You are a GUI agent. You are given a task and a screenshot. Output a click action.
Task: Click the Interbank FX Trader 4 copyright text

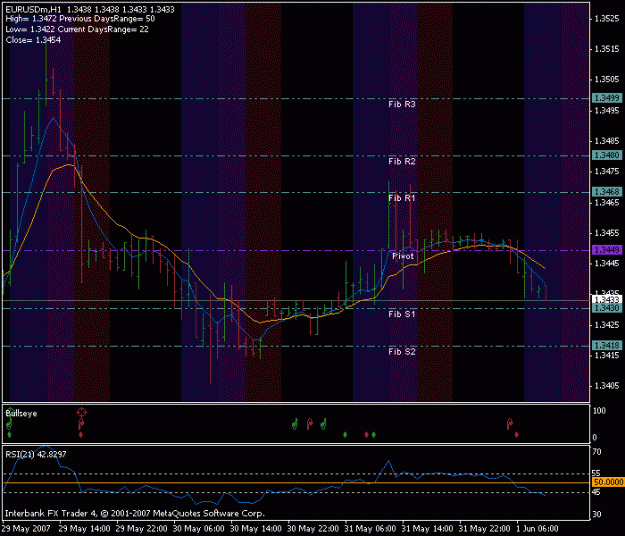(135, 513)
